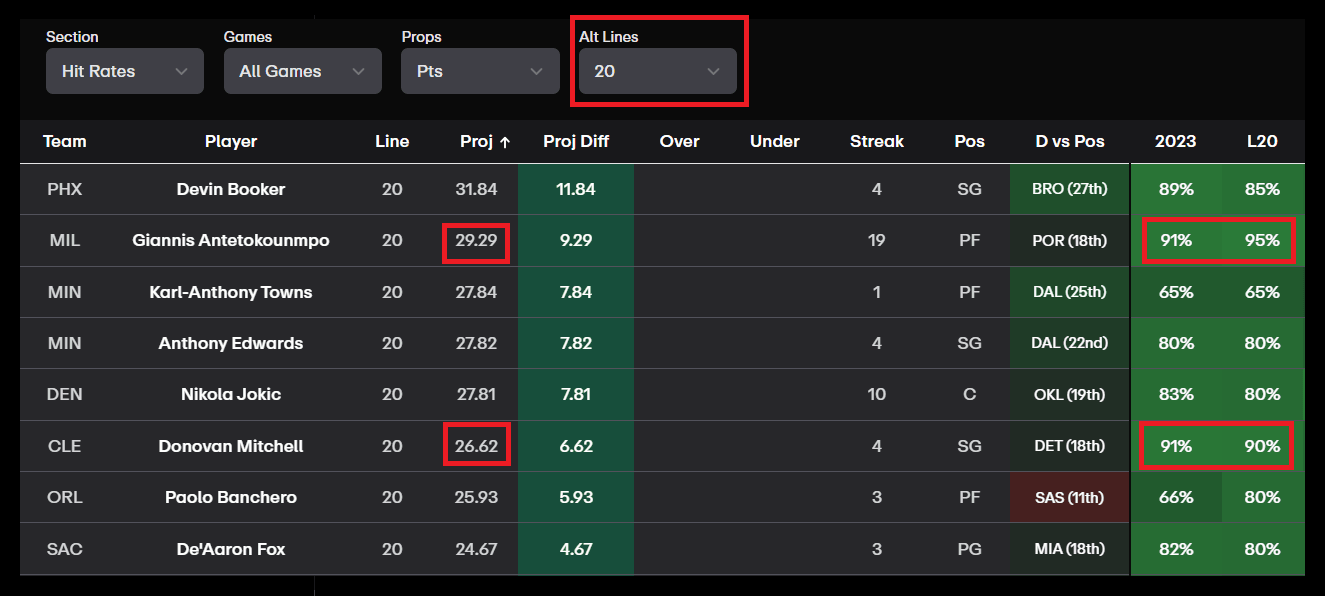Sort by the L20 column header

[x=1263, y=142]
